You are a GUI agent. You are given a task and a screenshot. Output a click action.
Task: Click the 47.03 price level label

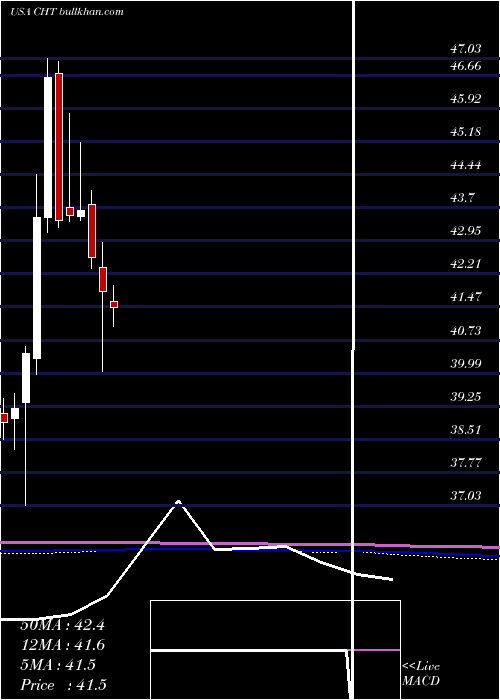[466, 49]
